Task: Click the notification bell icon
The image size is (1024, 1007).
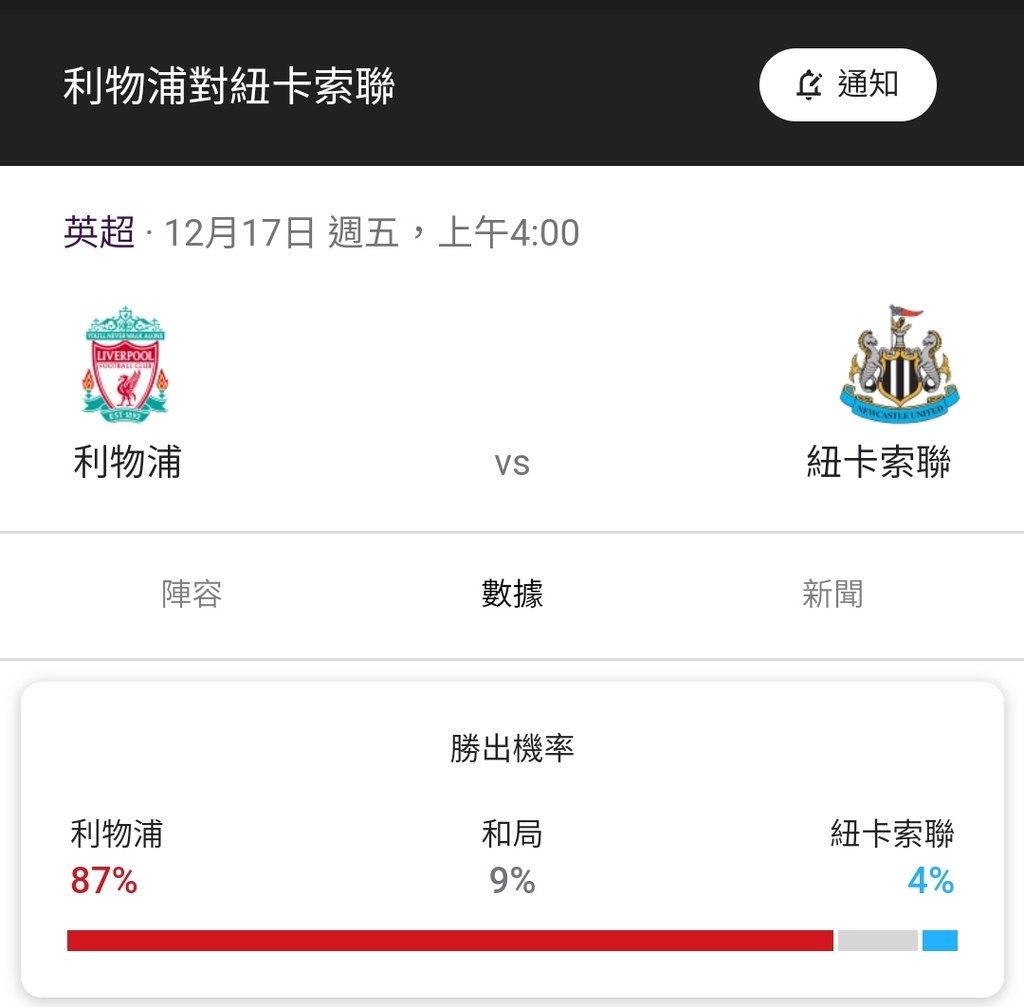Action: [808, 84]
